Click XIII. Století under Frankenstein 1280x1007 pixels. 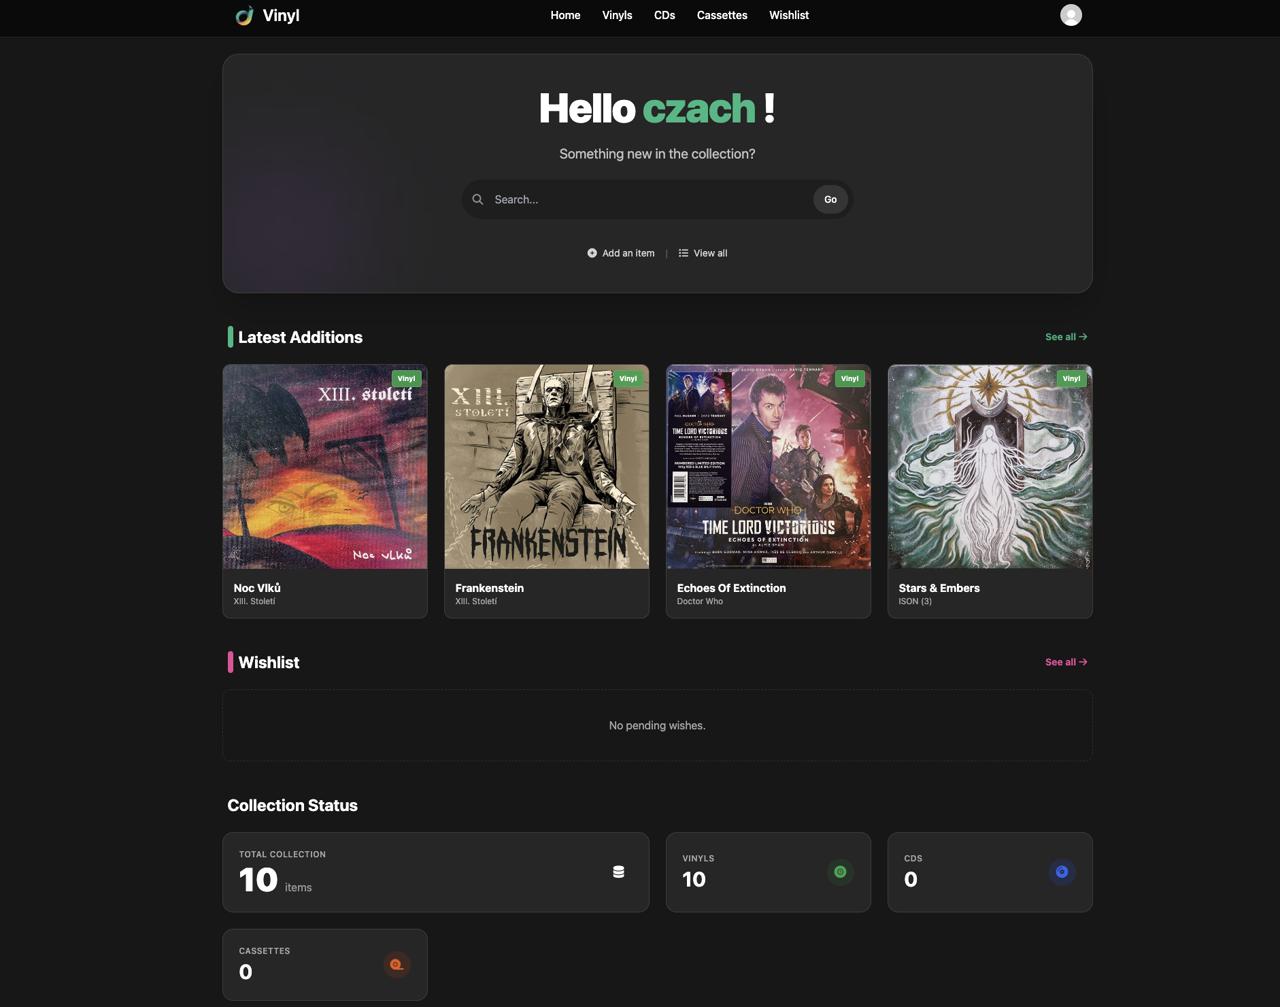pos(476,602)
